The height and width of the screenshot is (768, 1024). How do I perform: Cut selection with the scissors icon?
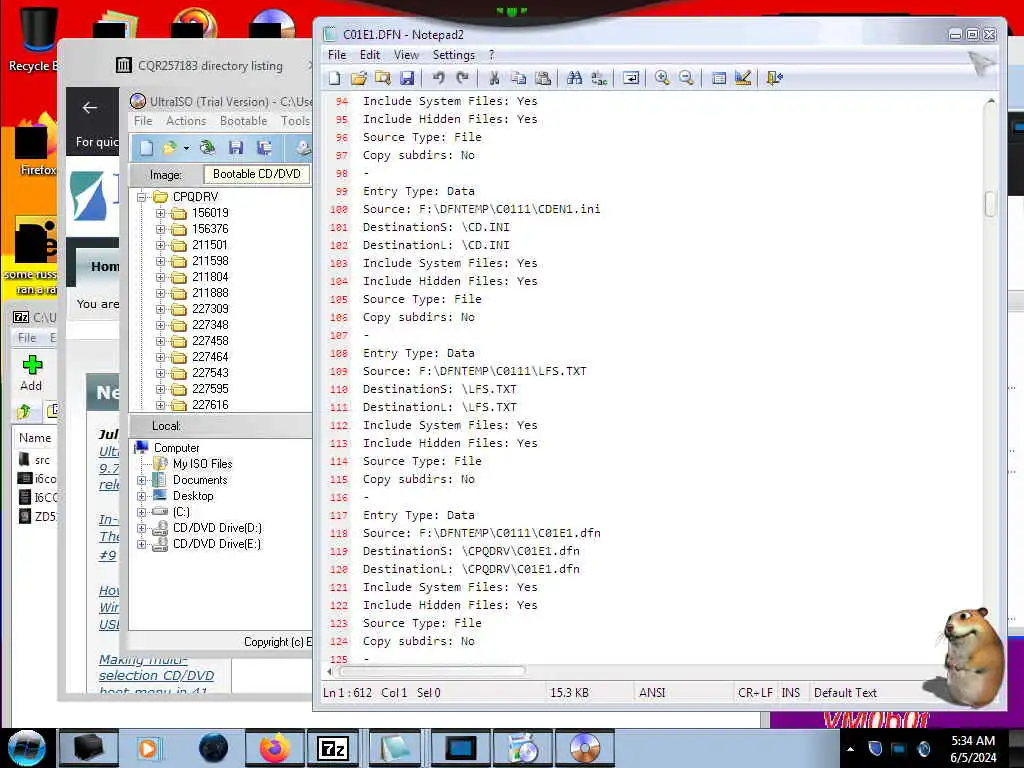[x=494, y=78]
